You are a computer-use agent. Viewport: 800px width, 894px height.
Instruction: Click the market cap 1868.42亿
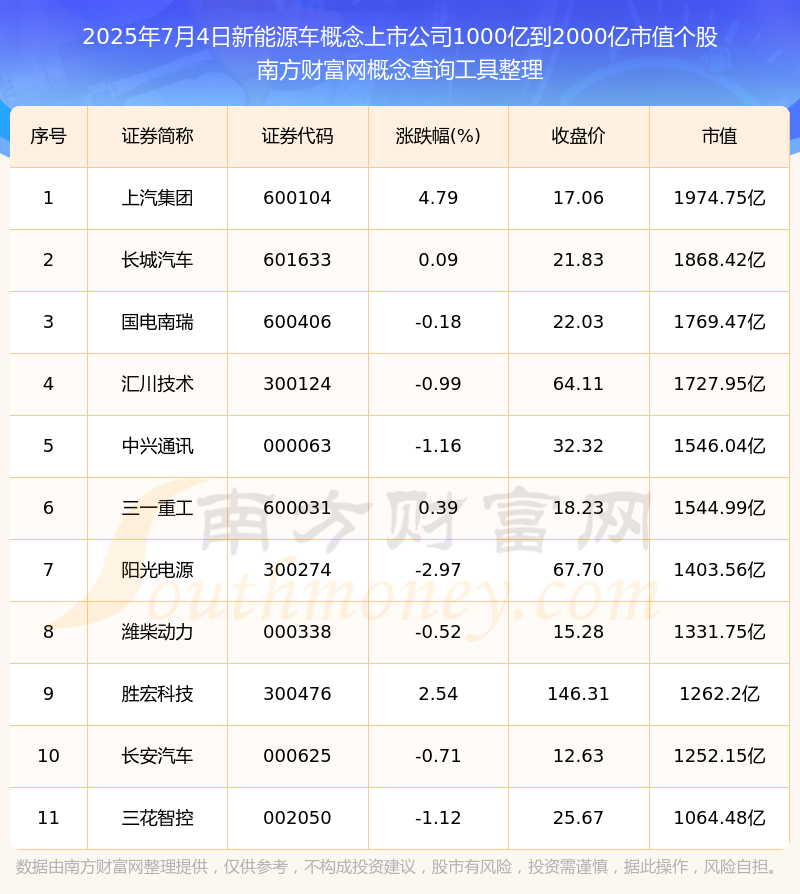(720, 260)
